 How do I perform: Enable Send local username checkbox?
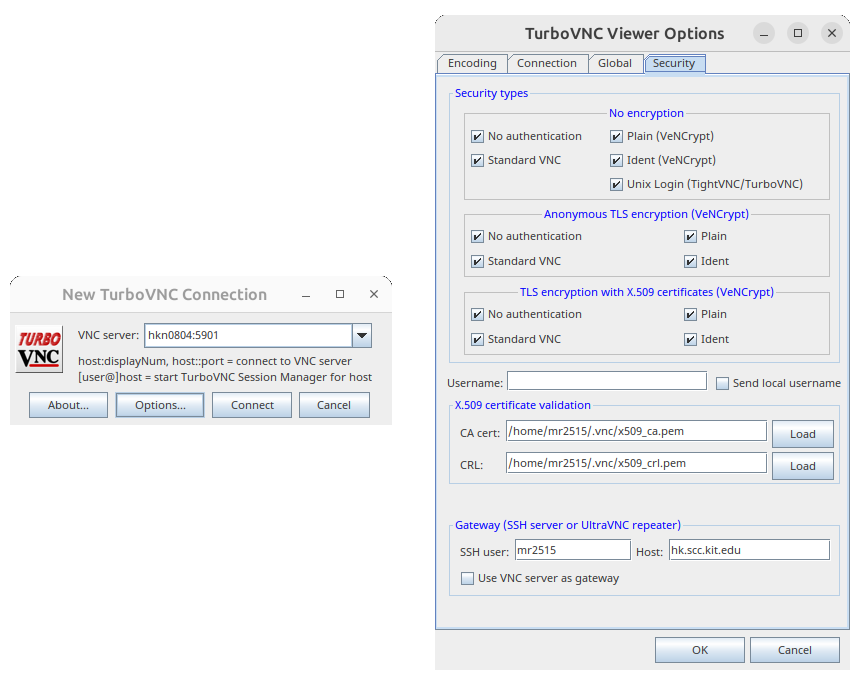click(x=723, y=383)
